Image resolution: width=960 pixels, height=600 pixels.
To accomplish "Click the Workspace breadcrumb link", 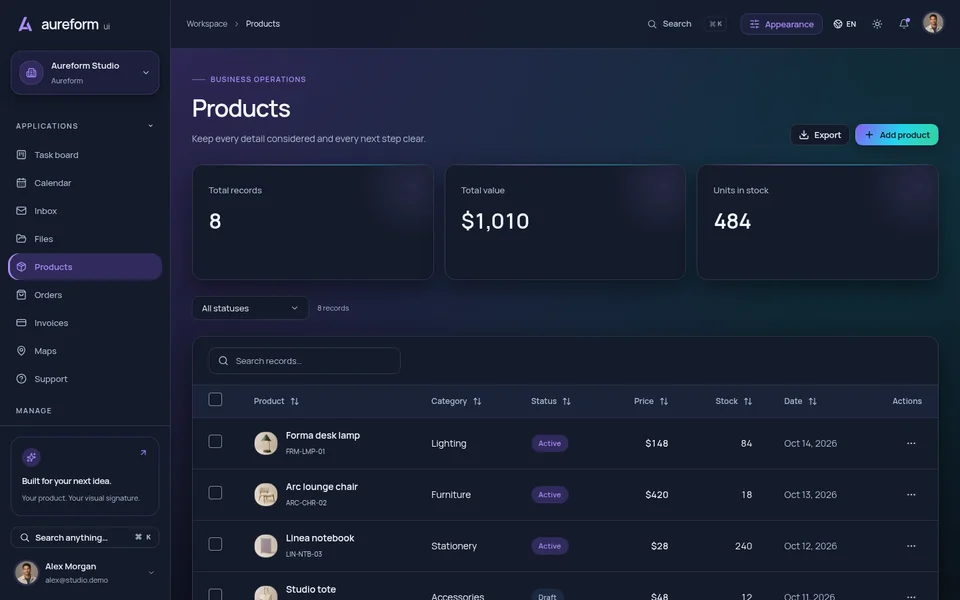I will [x=207, y=24].
